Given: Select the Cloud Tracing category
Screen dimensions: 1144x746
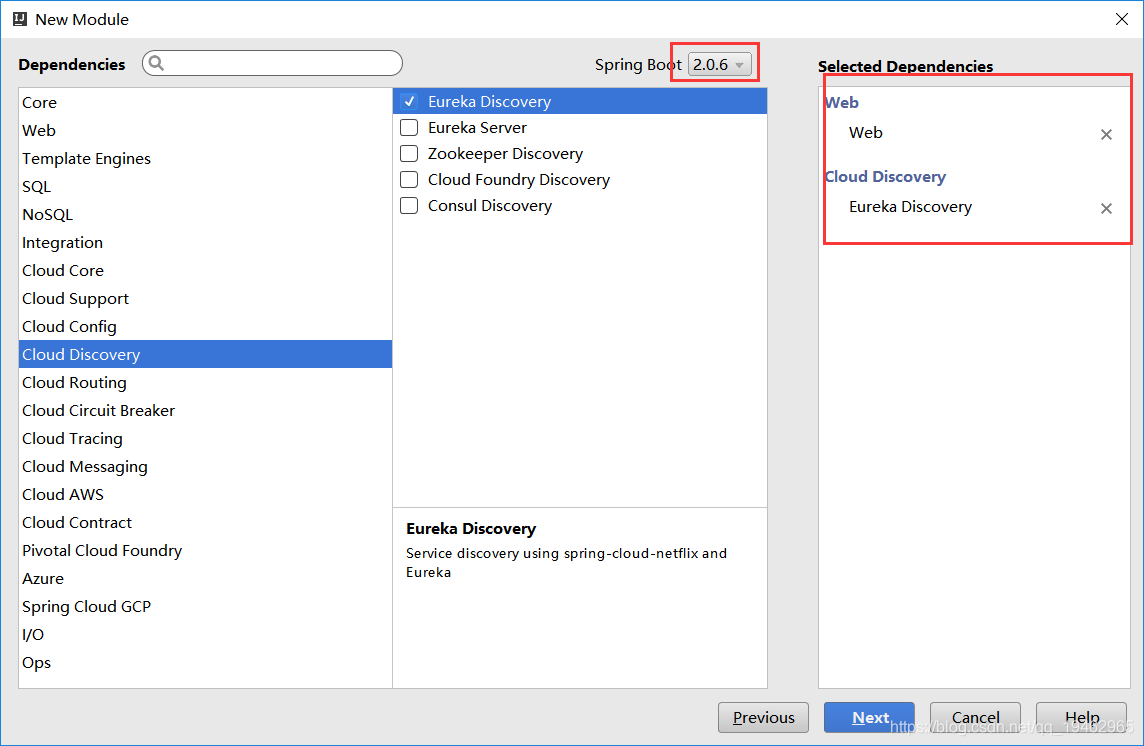Looking at the screenshot, I should click(205, 439).
